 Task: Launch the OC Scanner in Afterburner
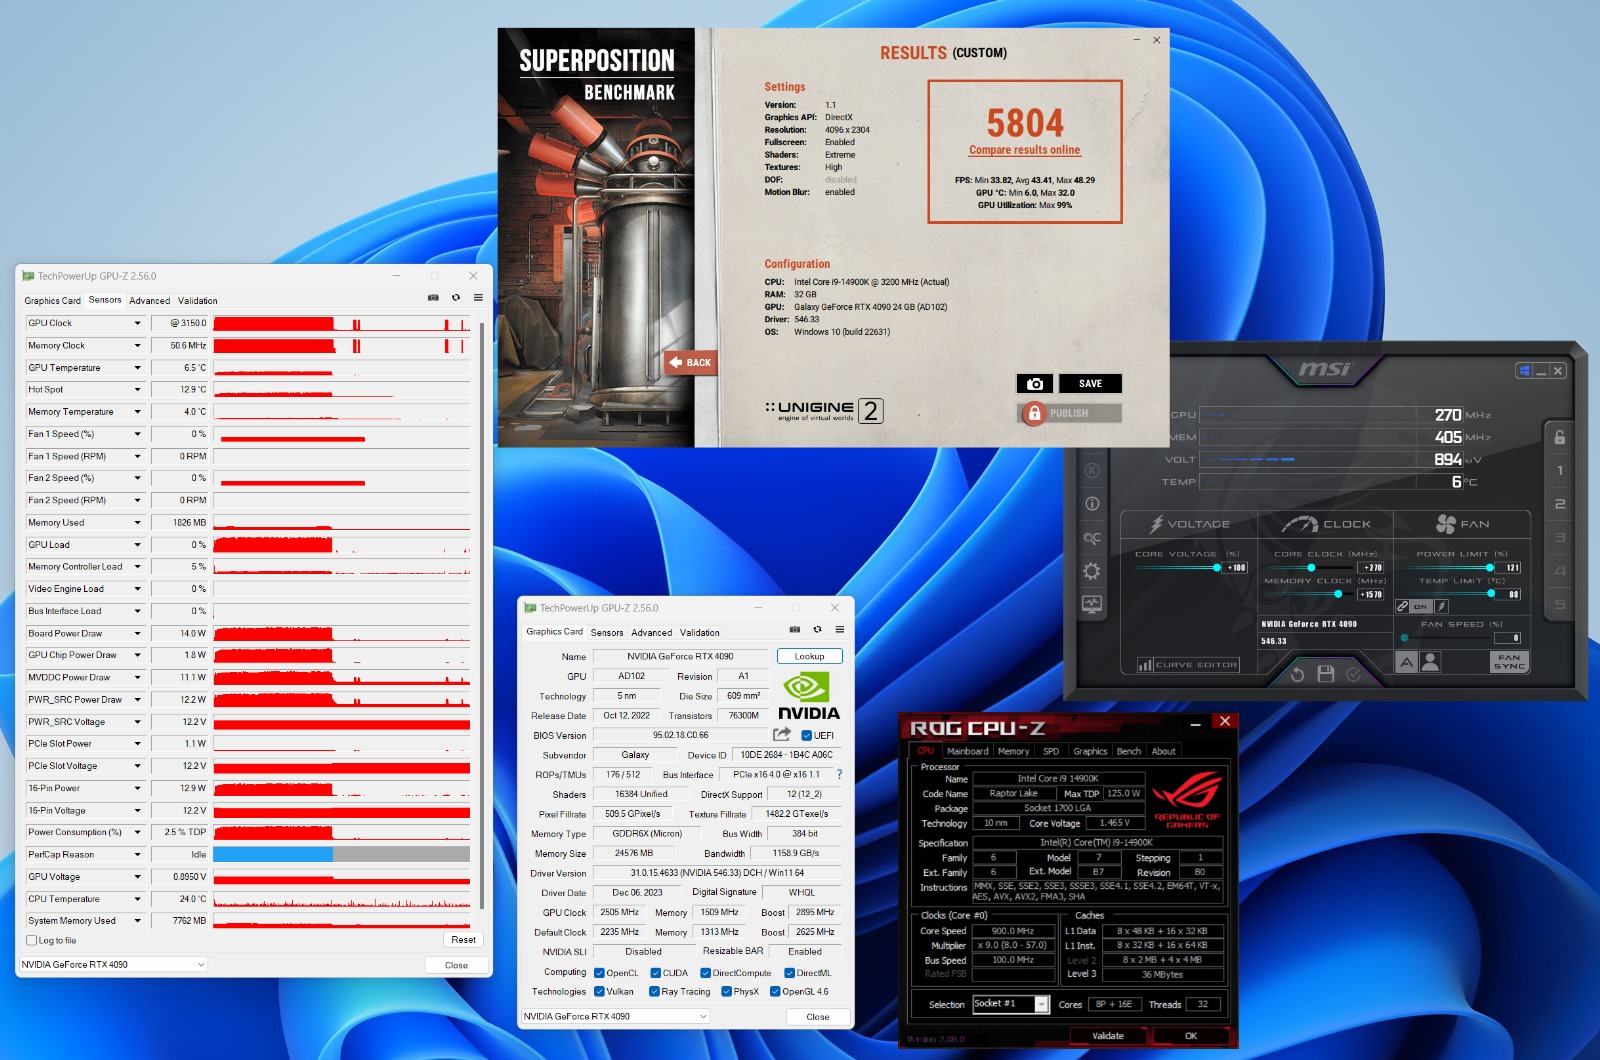pyautogui.click(x=1092, y=538)
